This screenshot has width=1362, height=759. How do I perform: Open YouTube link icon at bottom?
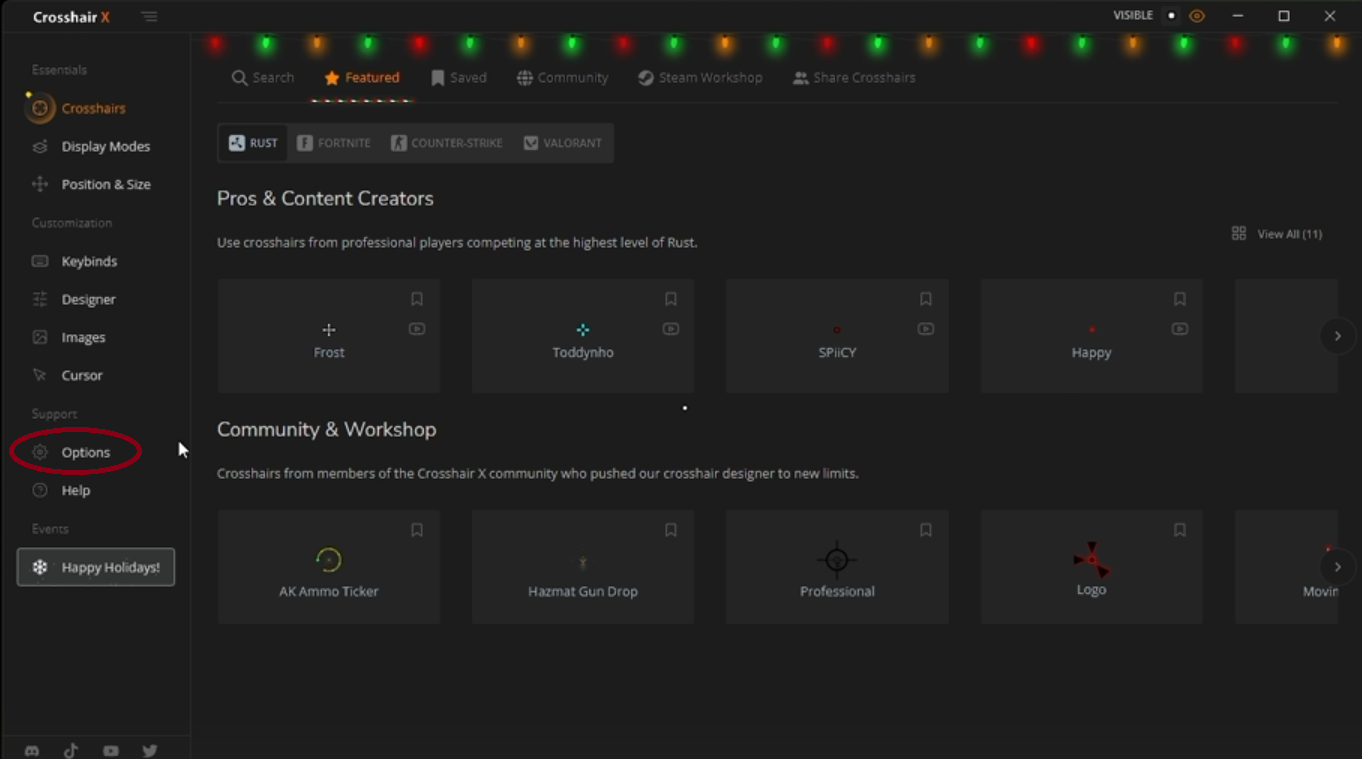point(111,751)
